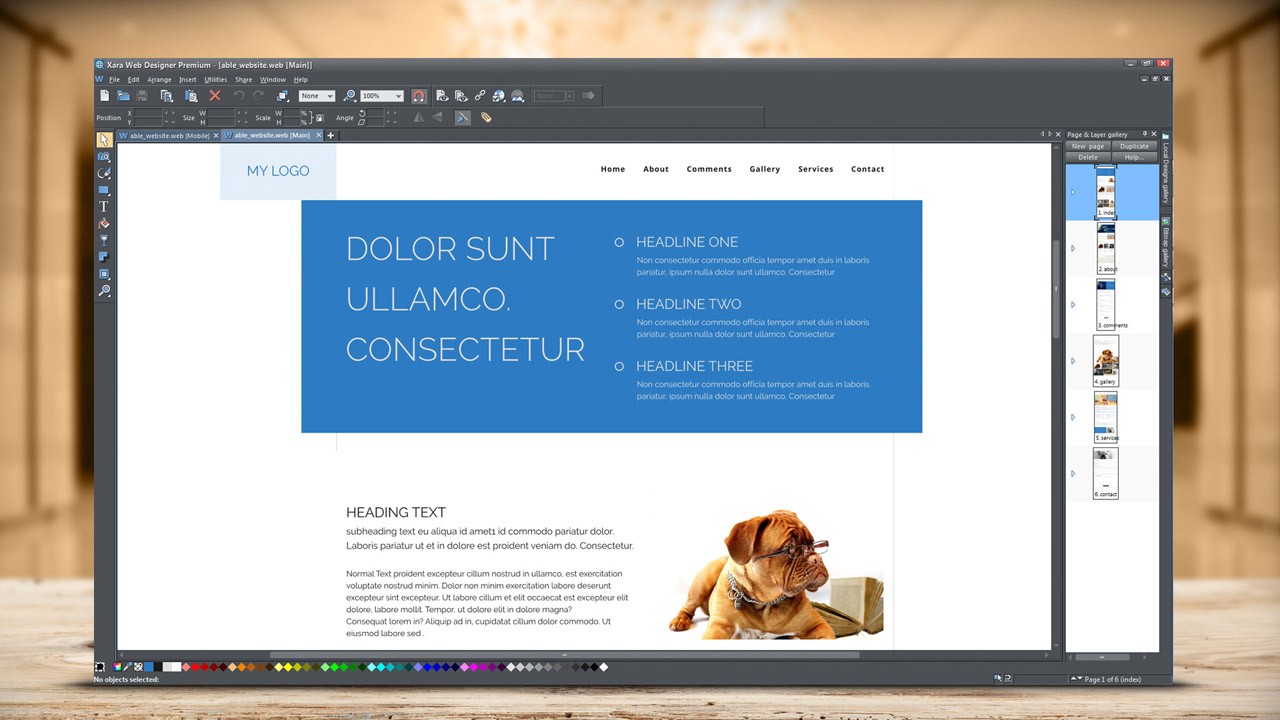The height and width of the screenshot is (720, 1280).
Task: Click the yellow tag Names icon
Action: point(486,117)
